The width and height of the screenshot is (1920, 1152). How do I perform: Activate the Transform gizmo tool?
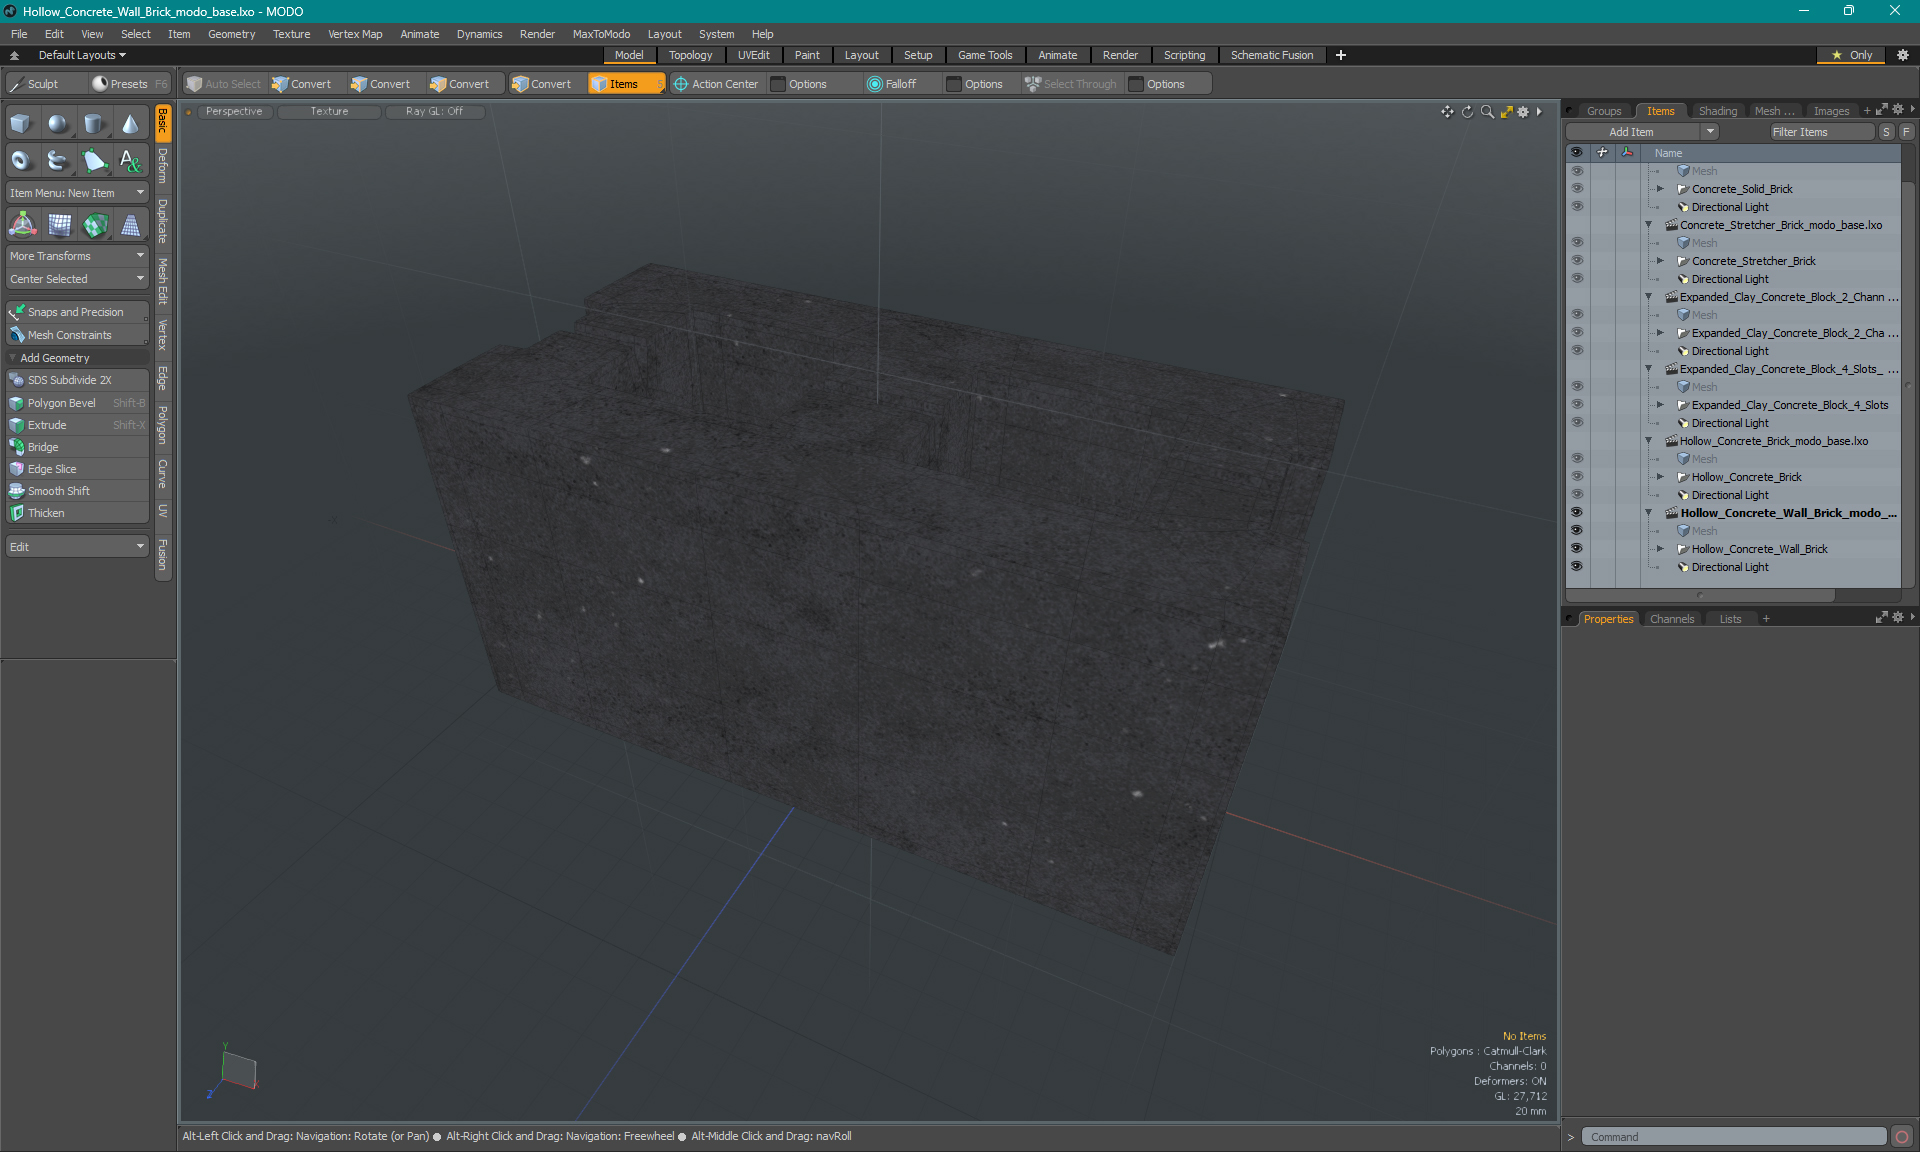tap(22, 225)
